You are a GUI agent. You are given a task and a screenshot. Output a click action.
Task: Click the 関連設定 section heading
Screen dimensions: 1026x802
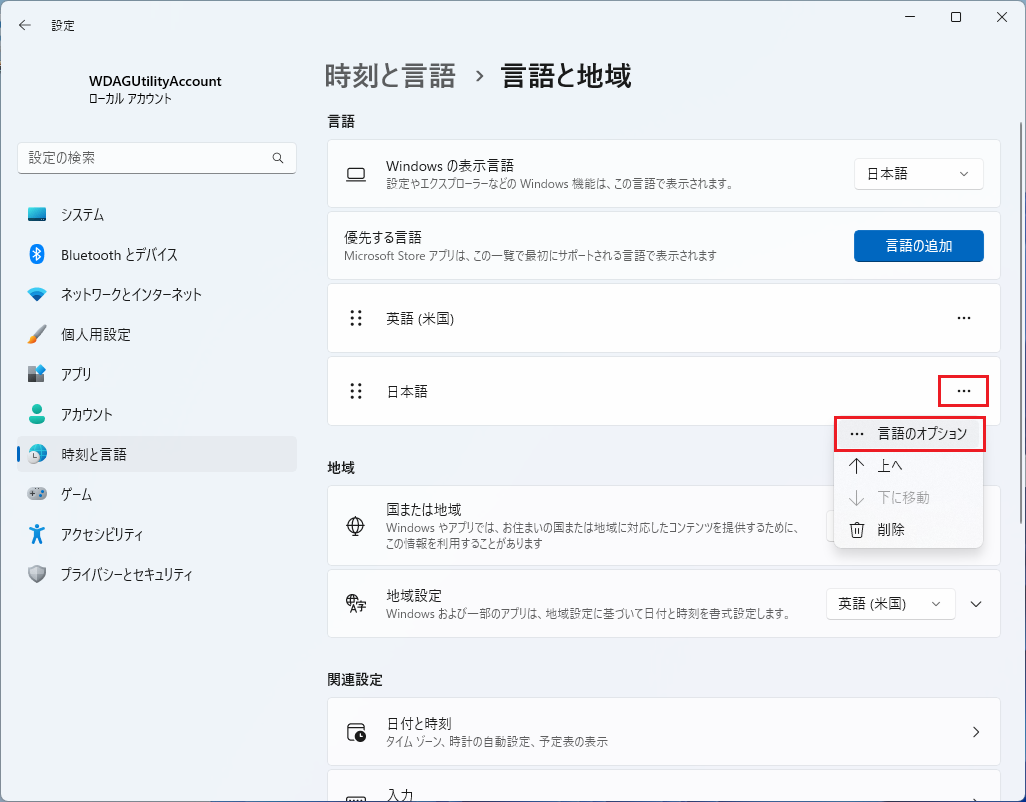(x=355, y=680)
